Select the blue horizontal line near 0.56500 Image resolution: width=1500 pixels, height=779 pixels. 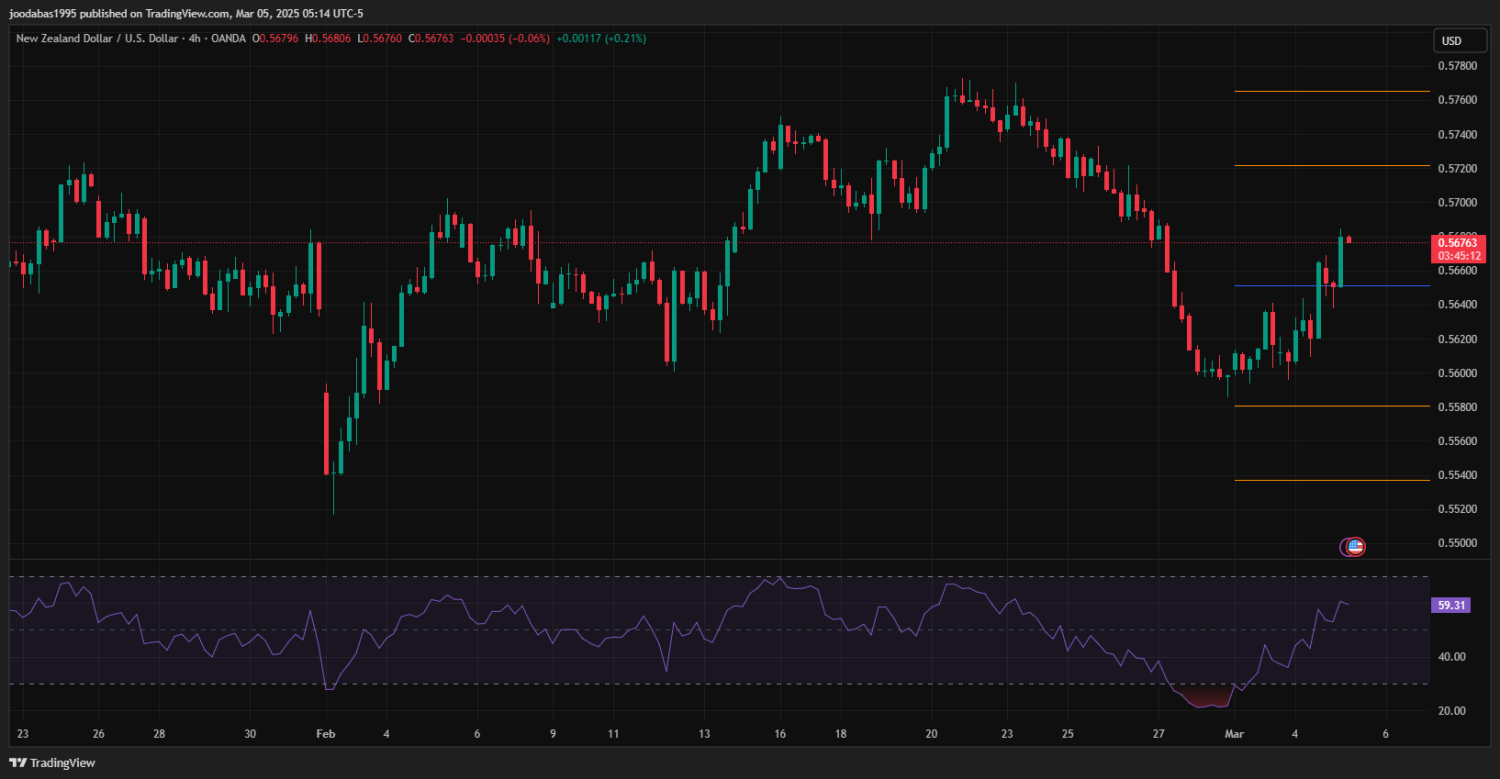pyautogui.click(x=1332, y=286)
